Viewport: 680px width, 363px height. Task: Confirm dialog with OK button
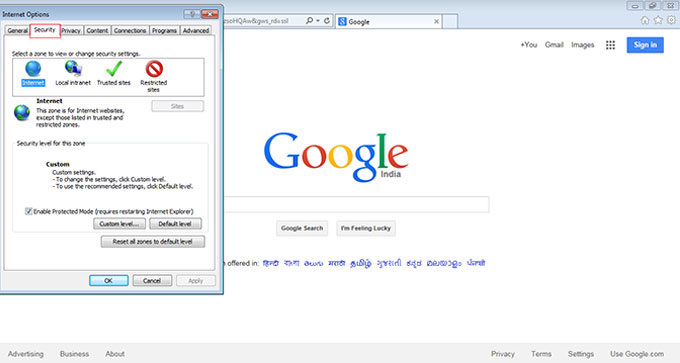[108, 281]
